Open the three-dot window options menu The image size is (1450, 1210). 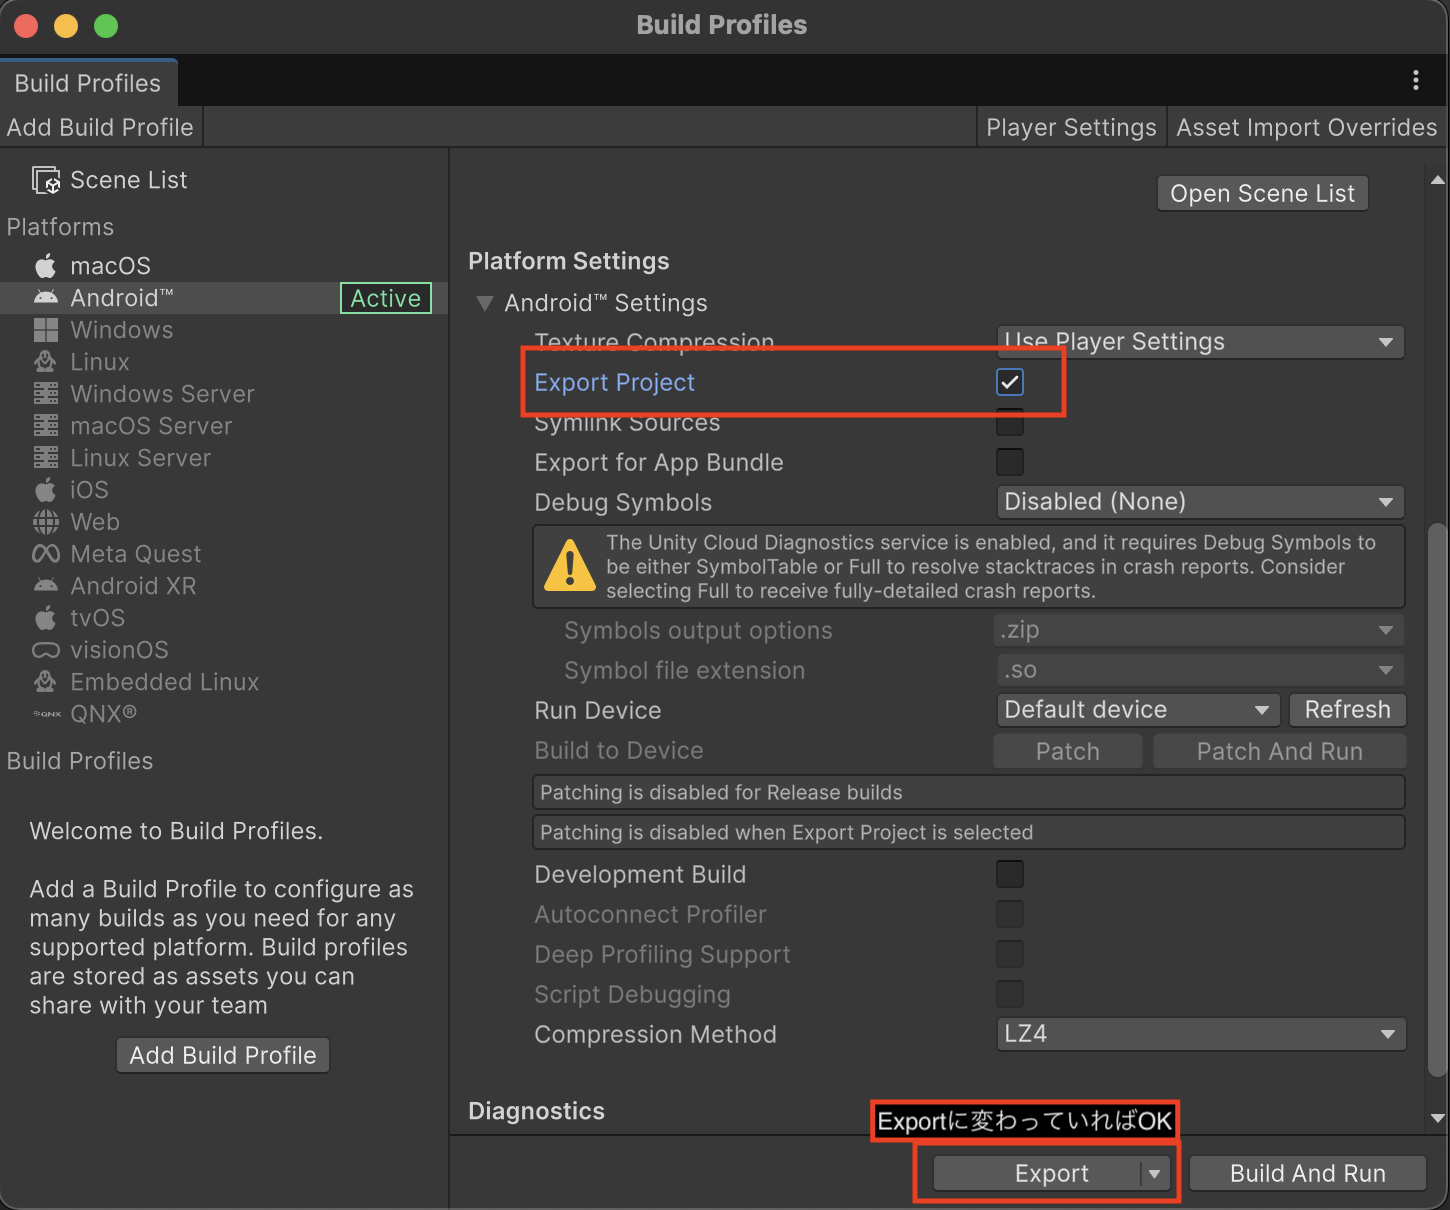point(1415,80)
